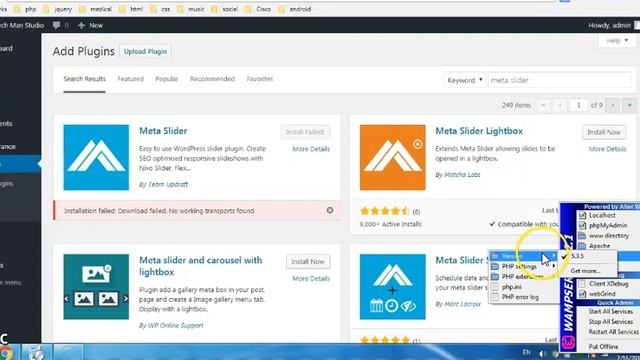The image size is (640, 360).
Task: Click the orange Meta Slider Lightbox logo
Action: coord(393,157)
